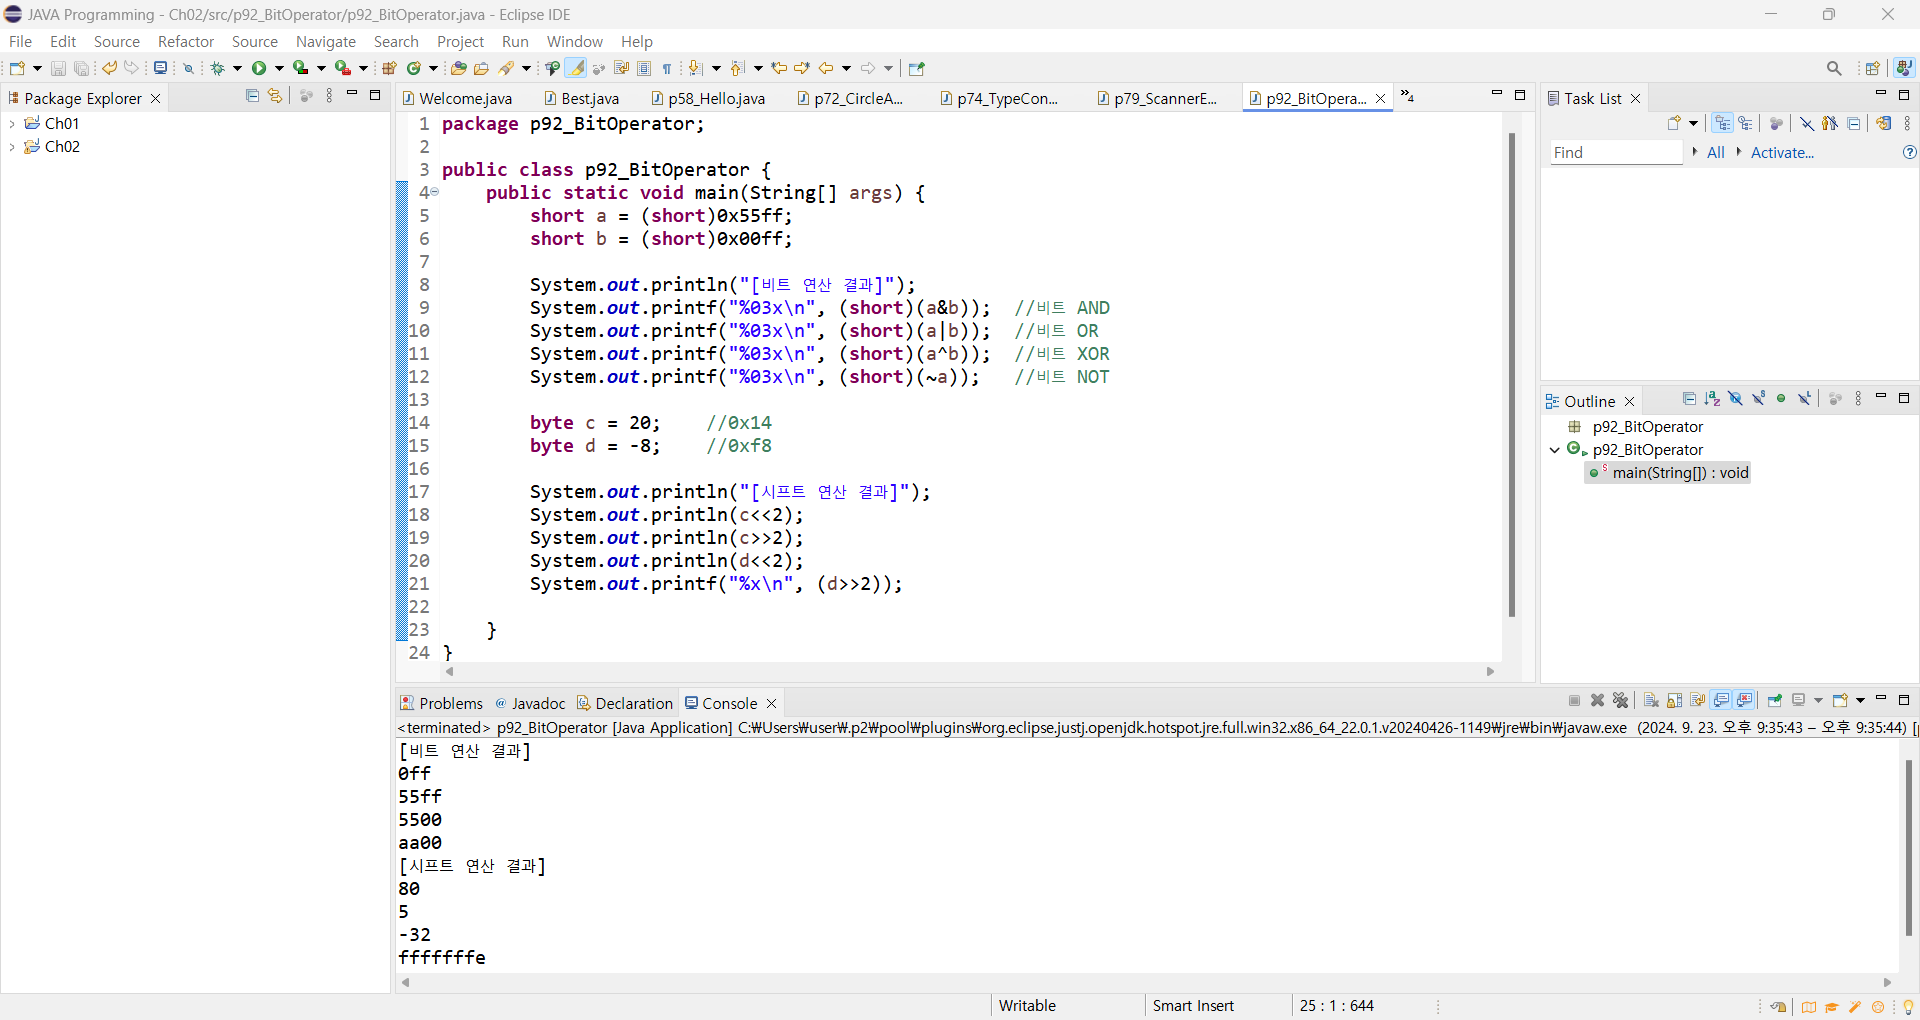The image size is (1920, 1020).
Task: Click the Save All icon in toolbar
Action: (81, 68)
